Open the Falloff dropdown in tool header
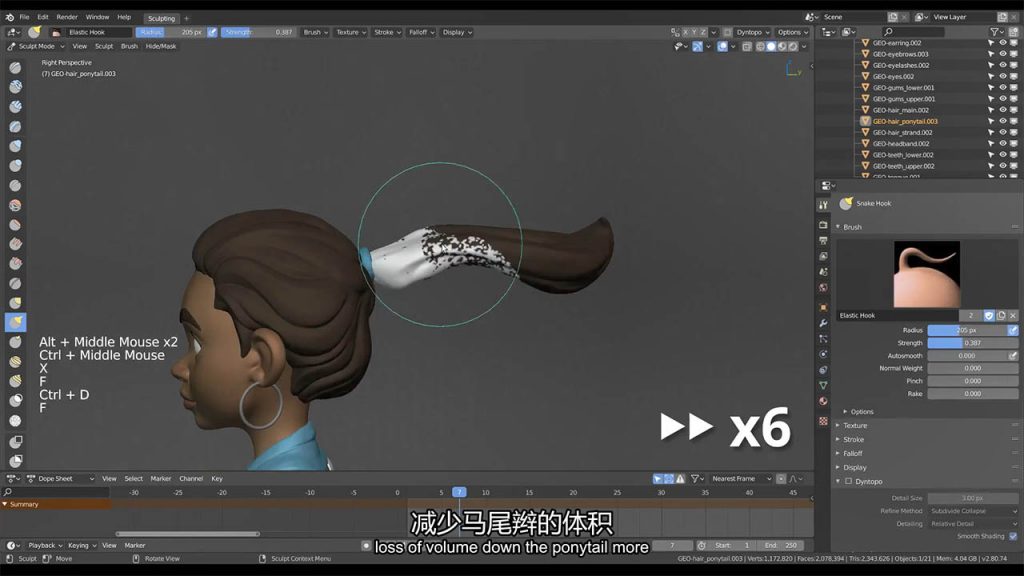Image resolution: width=1024 pixels, height=576 pixels. click(x=421, y=32)
